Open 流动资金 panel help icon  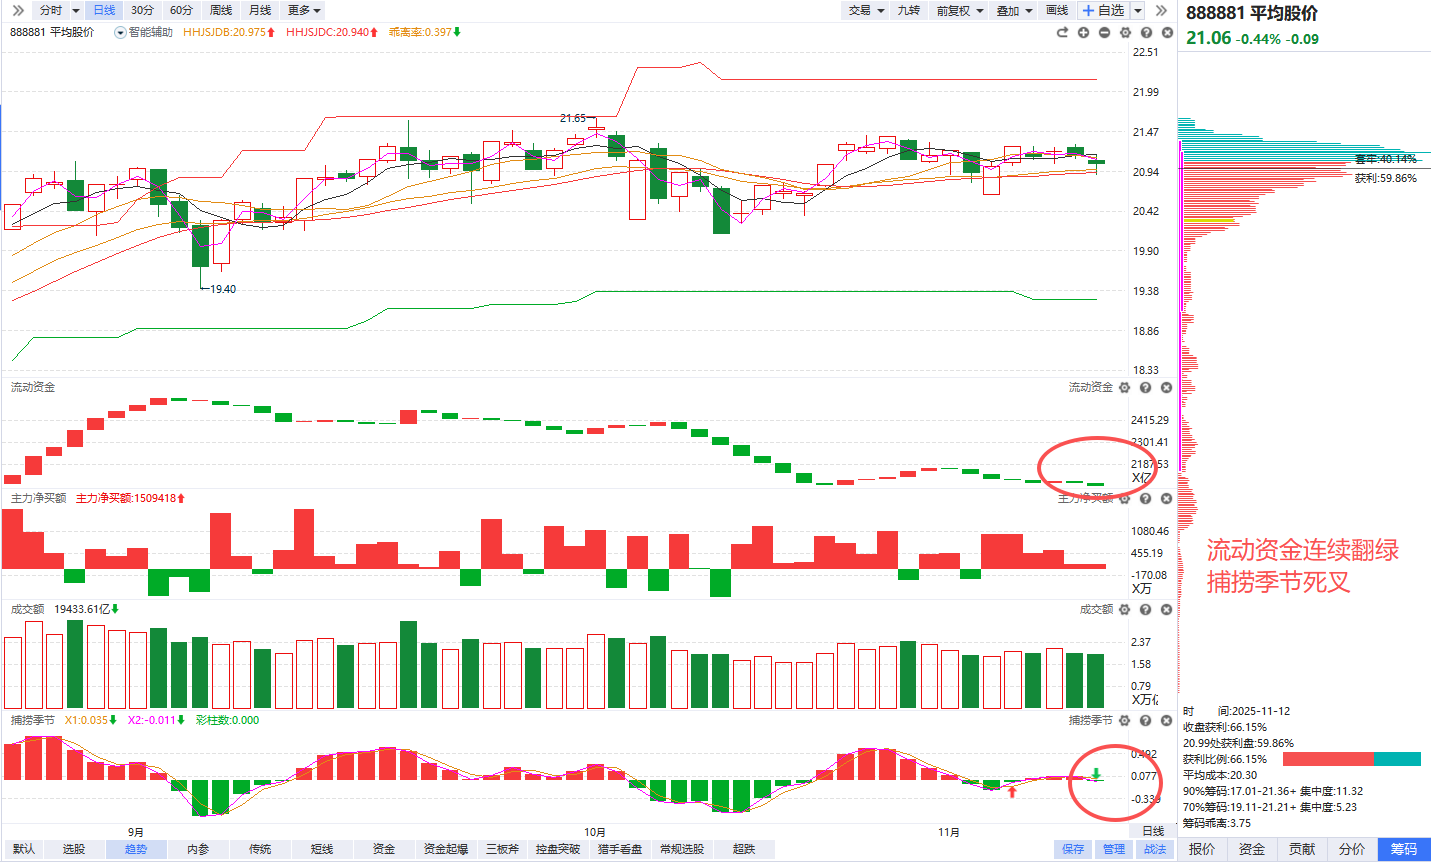1146,387
